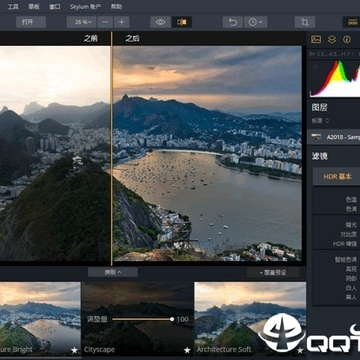360x360 pixels.
Task: Apply the Architecture Bright preset thumbnail
Action: point(40,319)
